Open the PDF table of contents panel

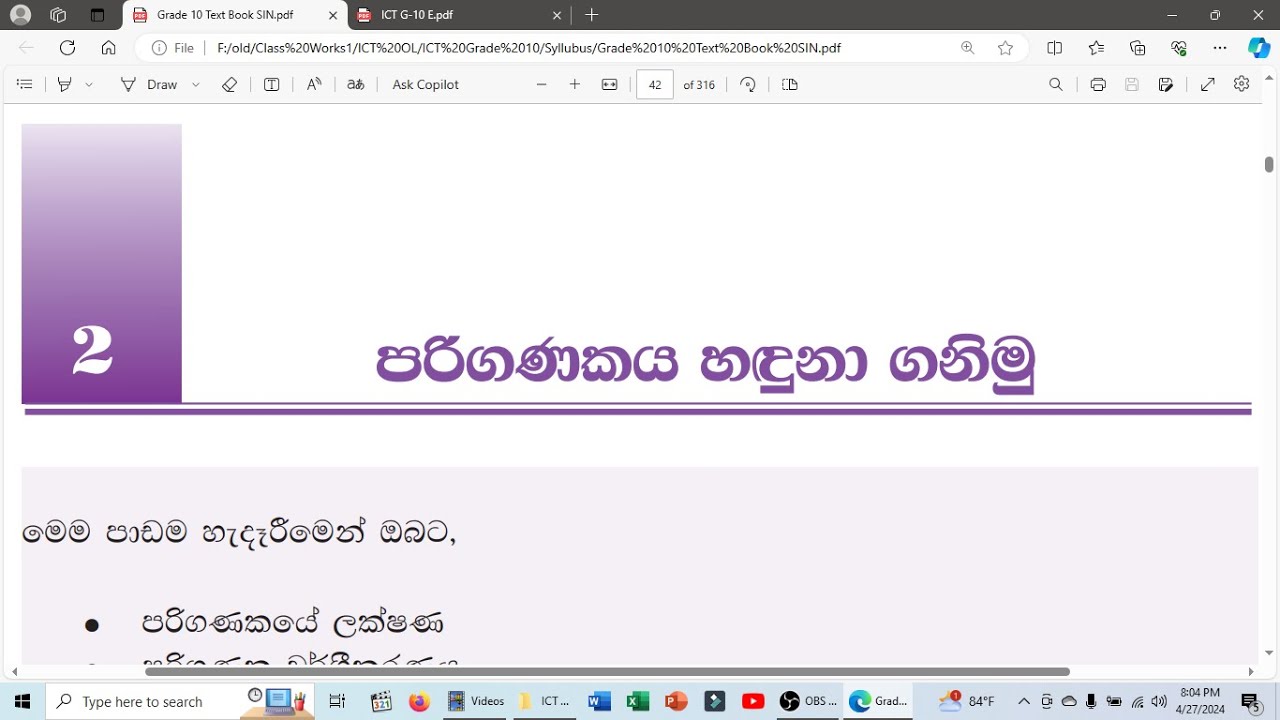pos(25,85)
